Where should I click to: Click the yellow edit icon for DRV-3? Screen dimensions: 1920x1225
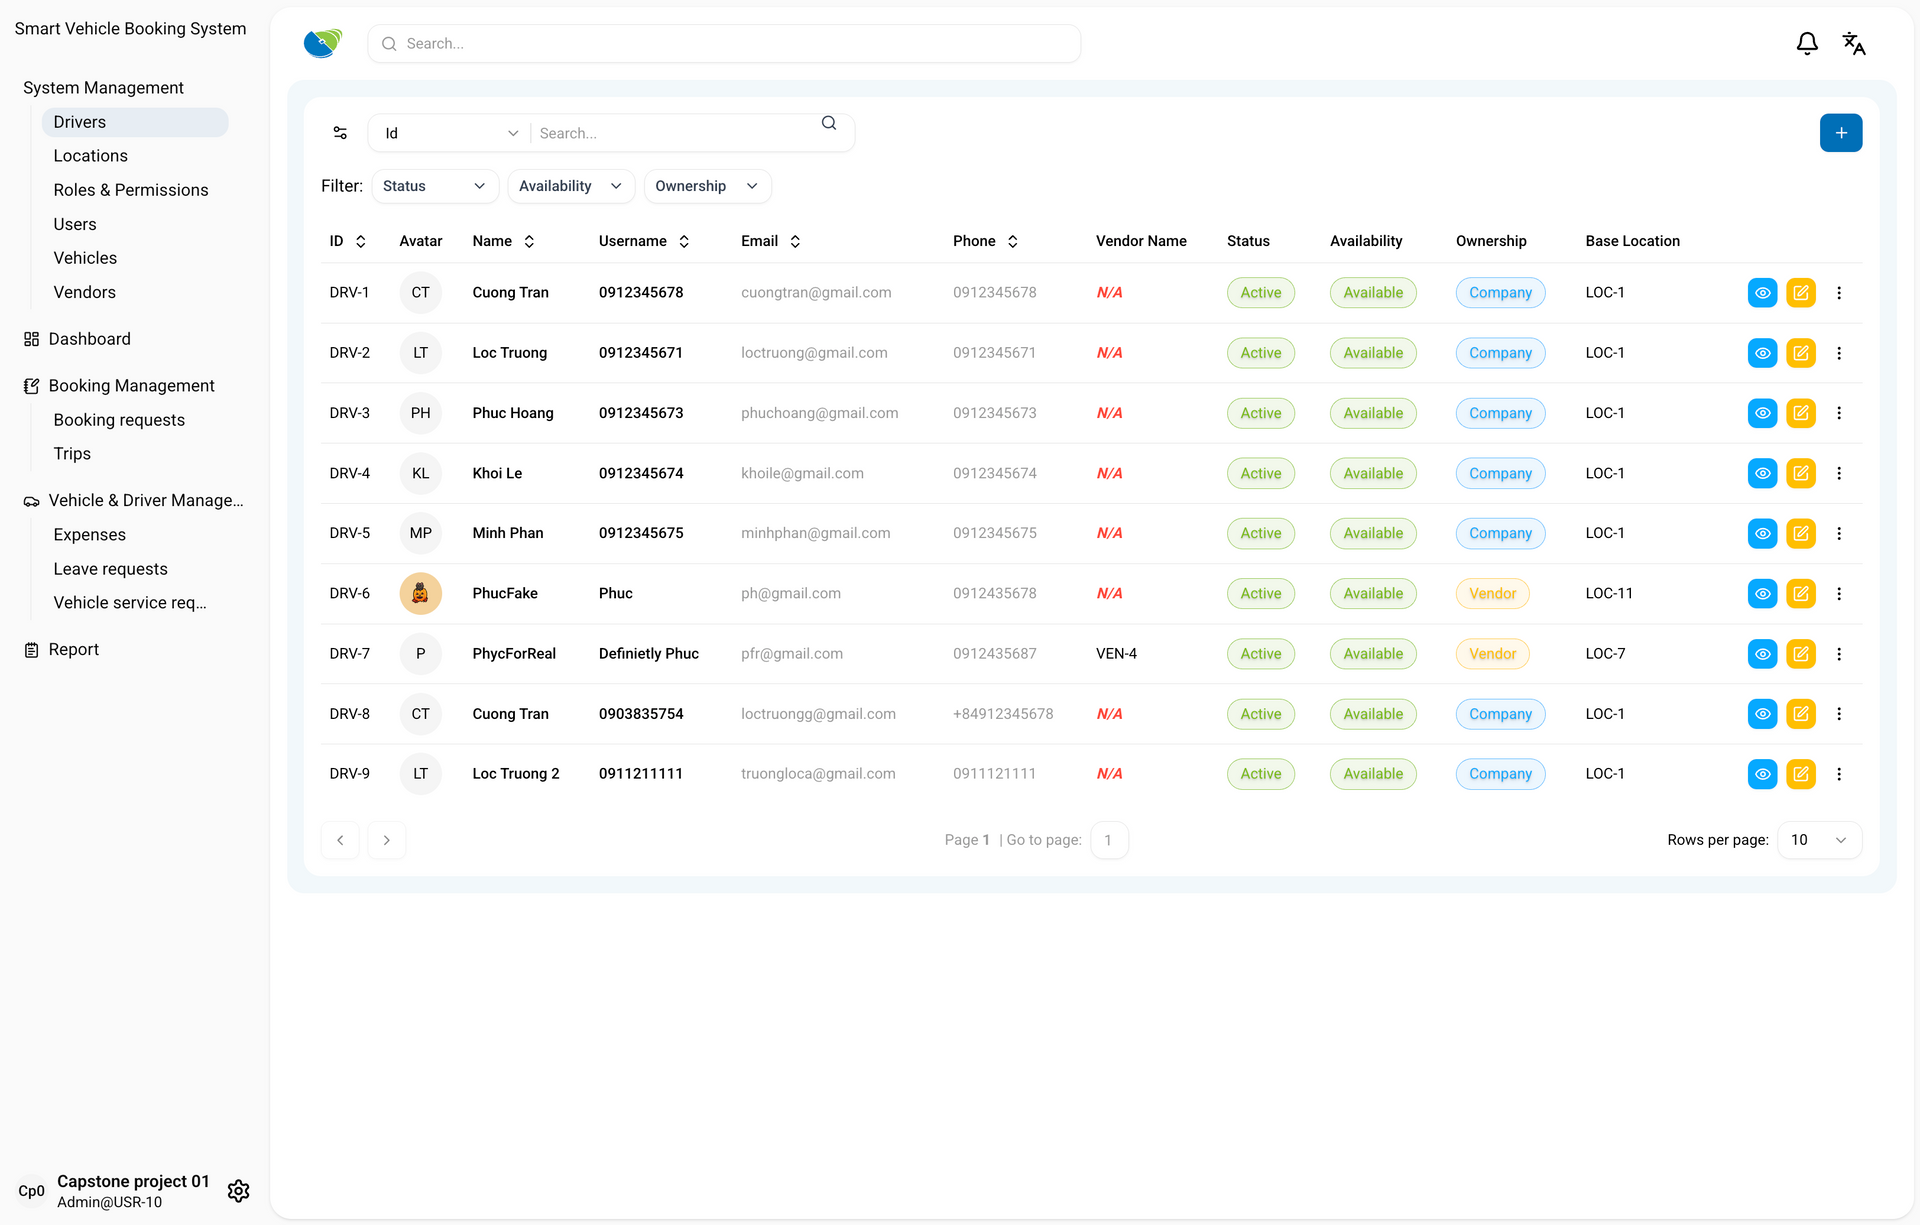[1800, 413]
